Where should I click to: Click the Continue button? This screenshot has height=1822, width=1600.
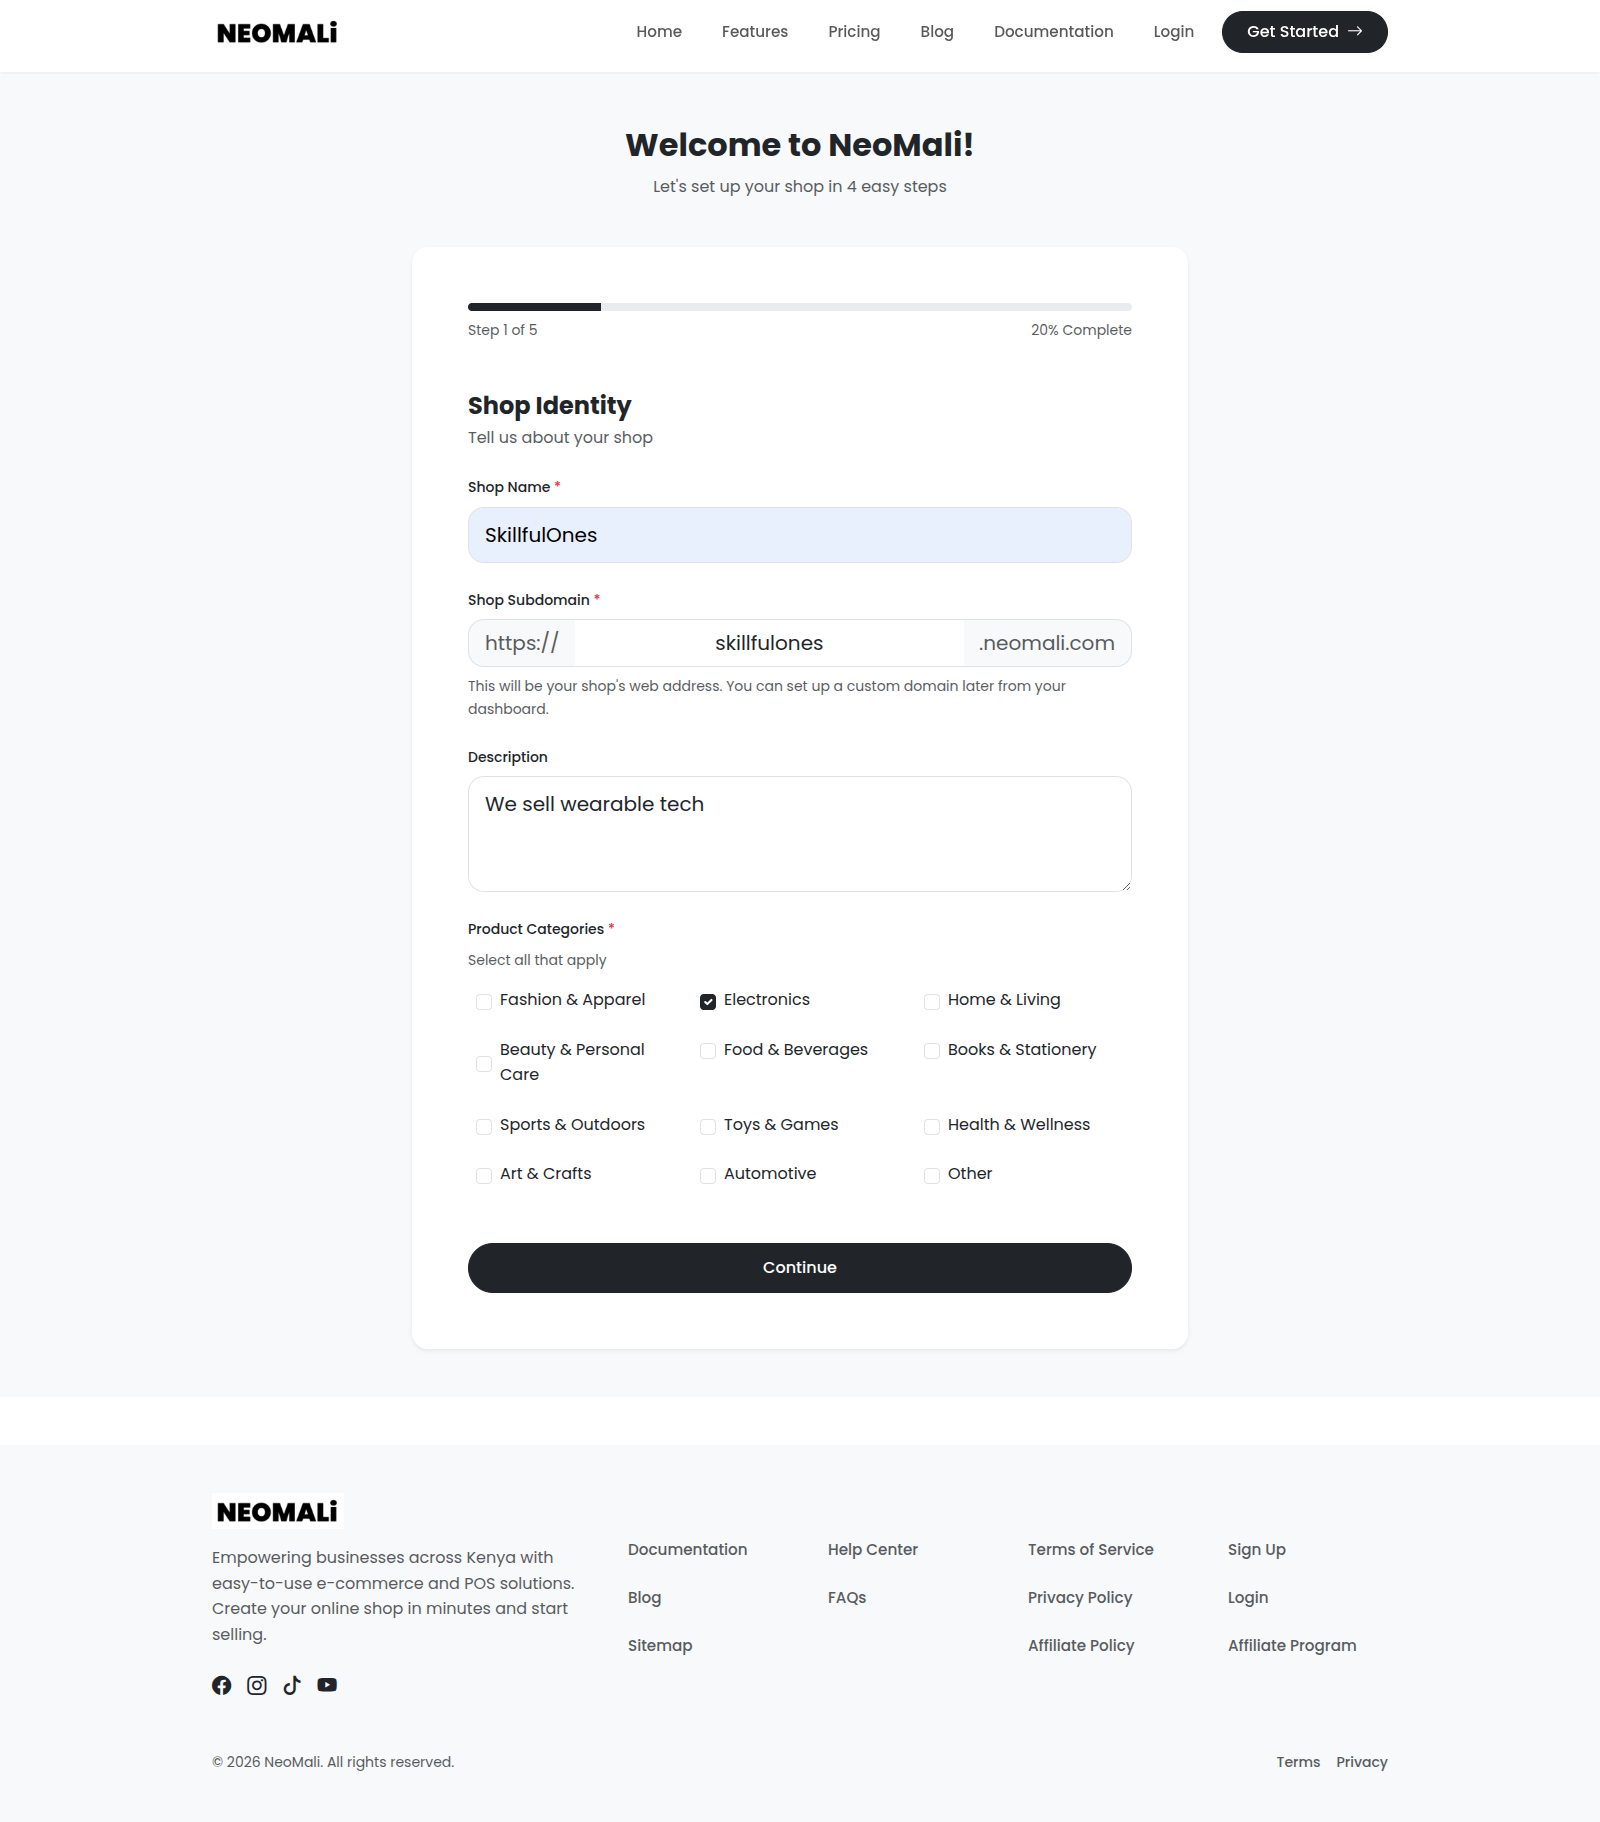800,1268
